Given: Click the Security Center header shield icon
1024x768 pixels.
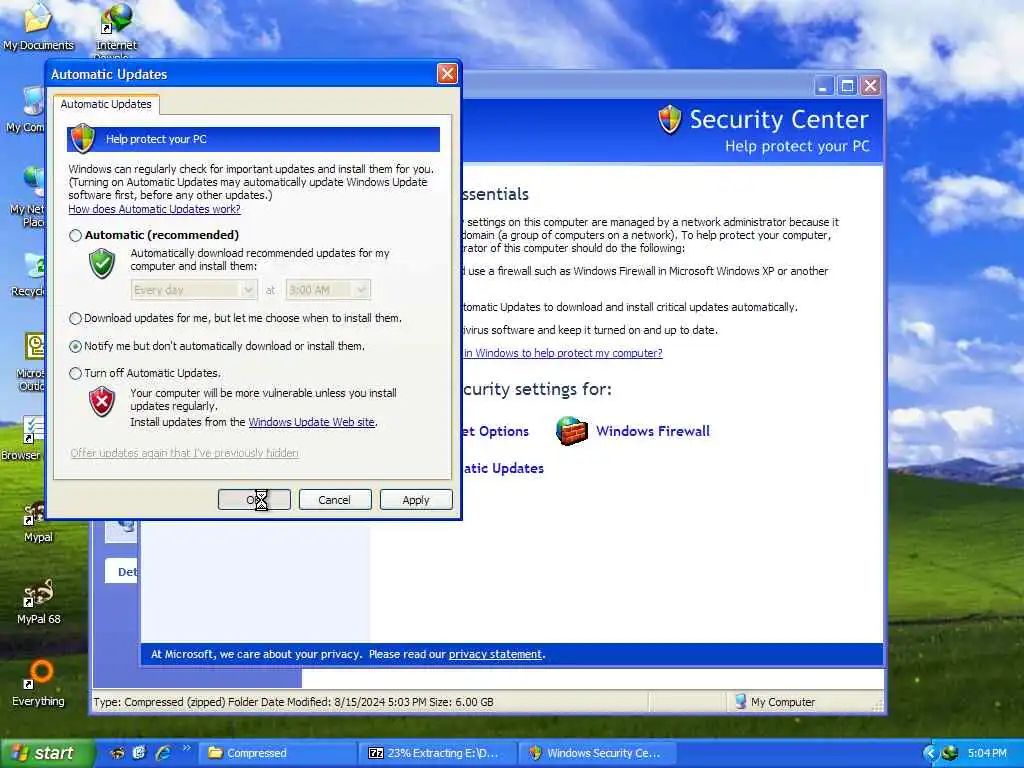Looking at the screenshot, I should point(670,120).
